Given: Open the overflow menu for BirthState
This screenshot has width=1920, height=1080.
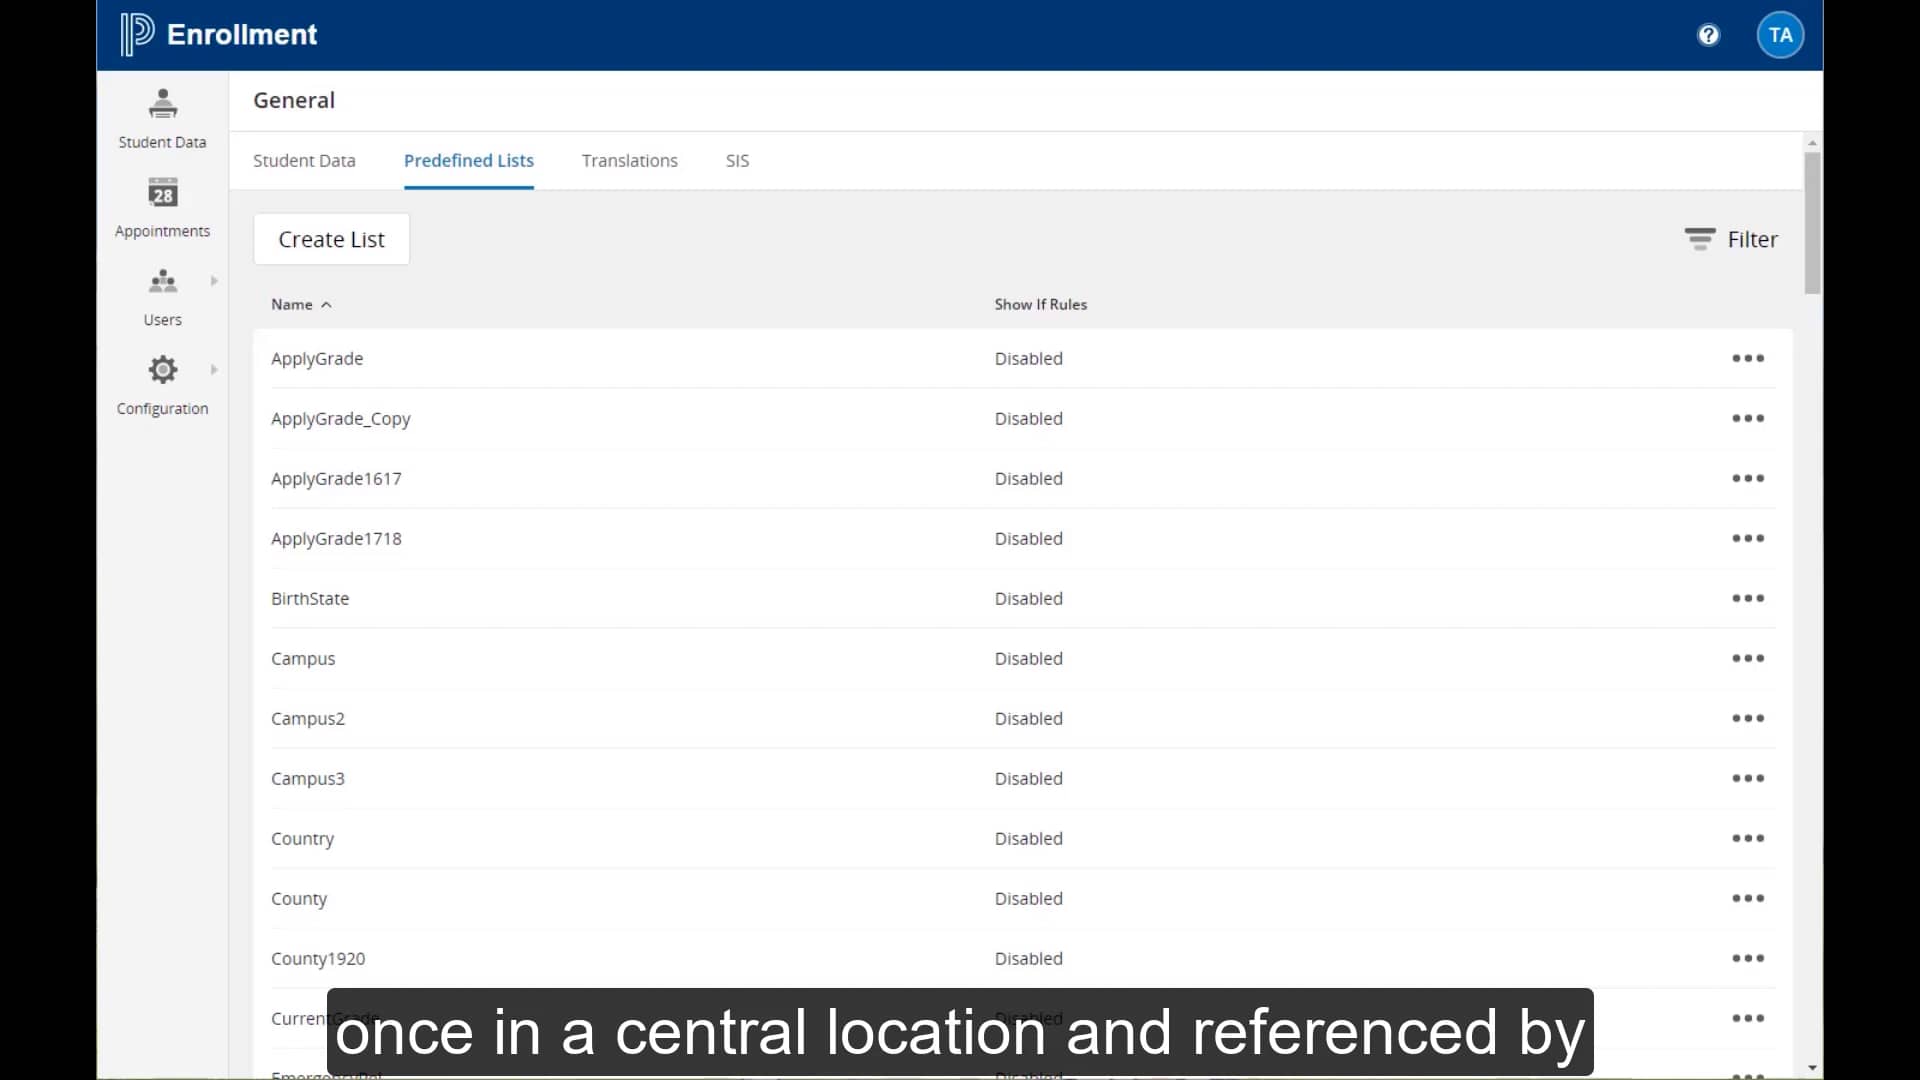Looking at the screenshot, I should pos(1747,598).
